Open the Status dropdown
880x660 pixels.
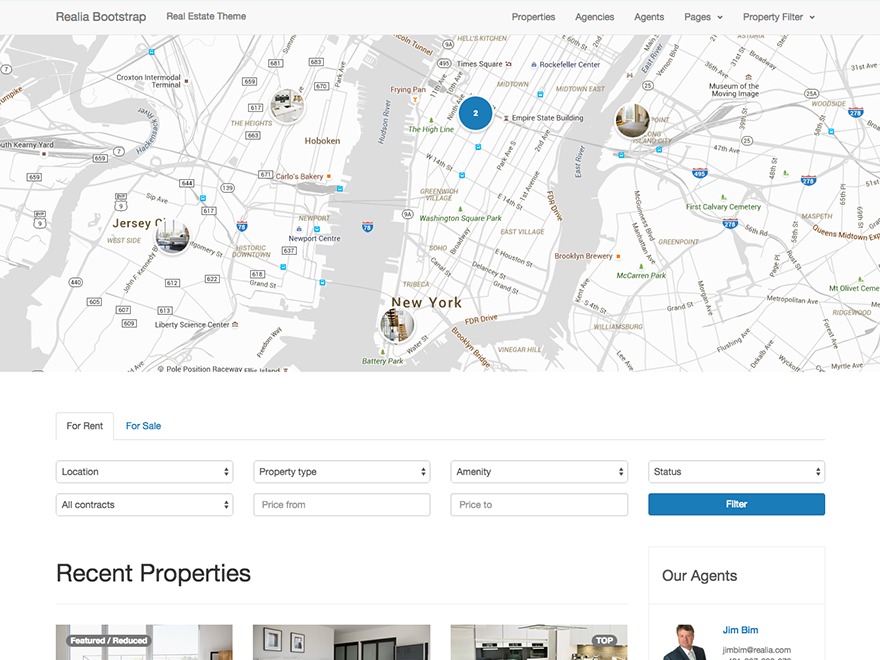pos(736,472)
